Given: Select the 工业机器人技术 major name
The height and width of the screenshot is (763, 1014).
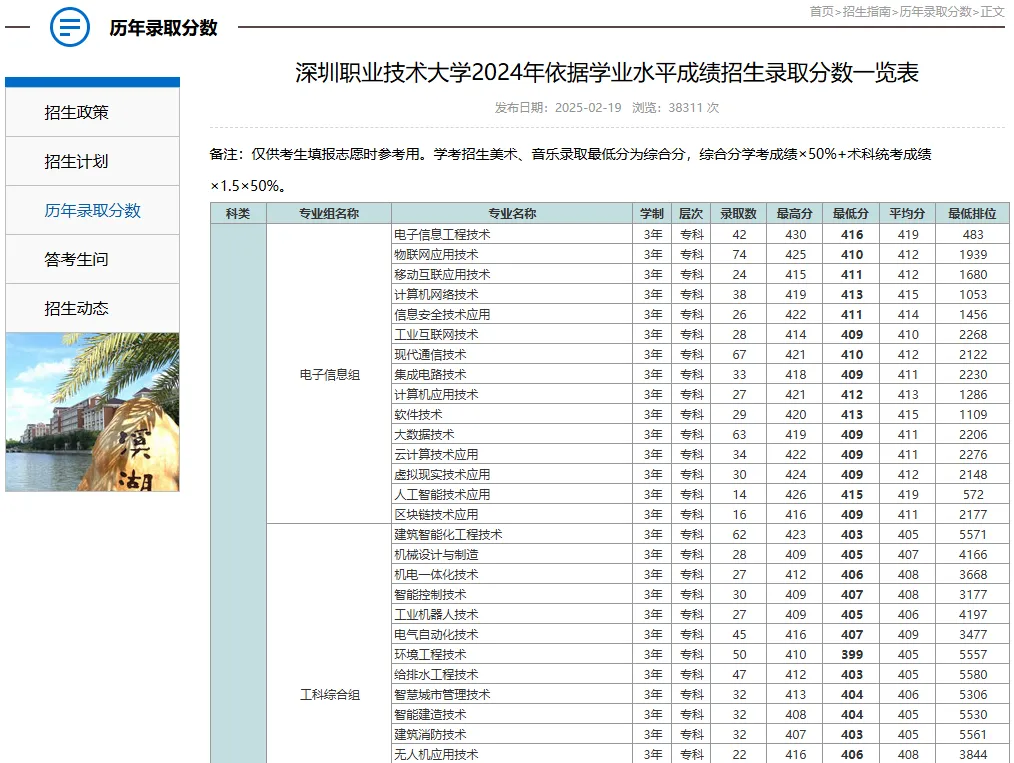Looking at the screenshot, I should 437,615.
